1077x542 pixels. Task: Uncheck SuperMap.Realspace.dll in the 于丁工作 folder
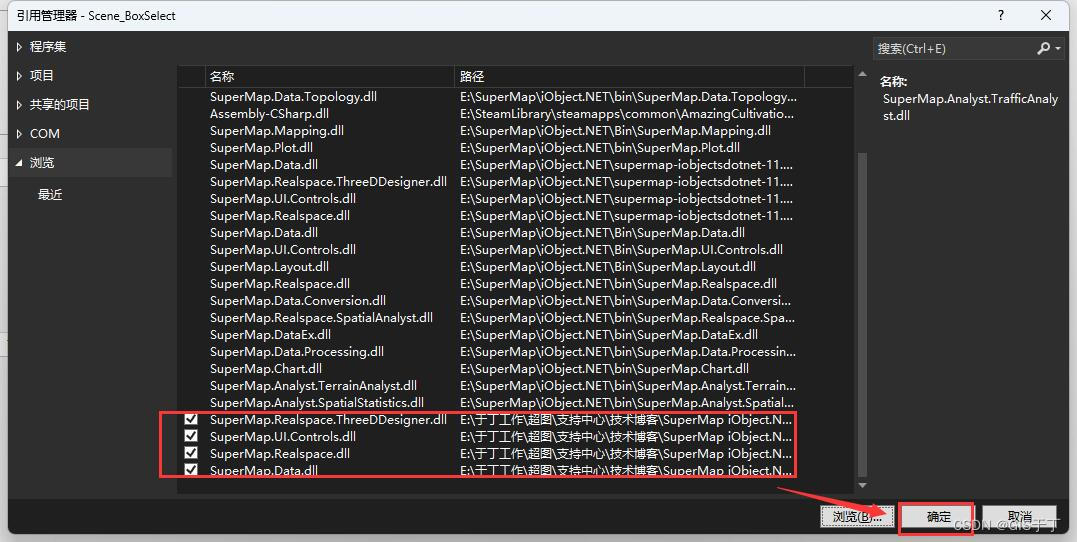click(x=191, y=453)
